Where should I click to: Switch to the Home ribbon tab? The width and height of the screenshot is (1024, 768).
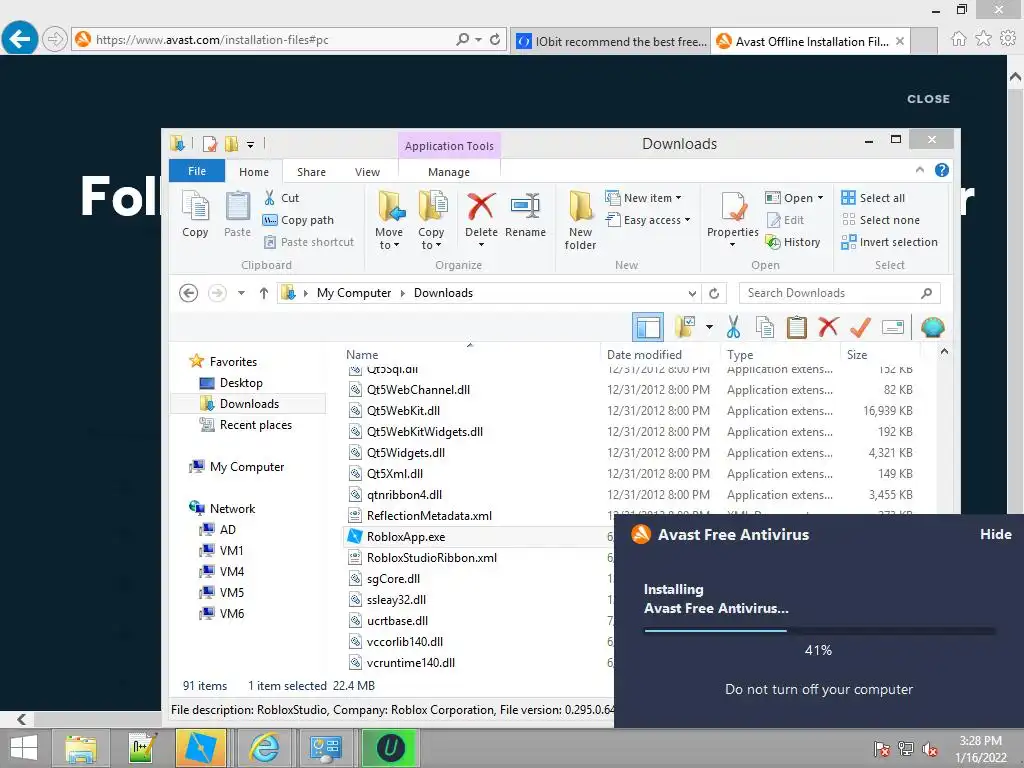tap(253, 172)
